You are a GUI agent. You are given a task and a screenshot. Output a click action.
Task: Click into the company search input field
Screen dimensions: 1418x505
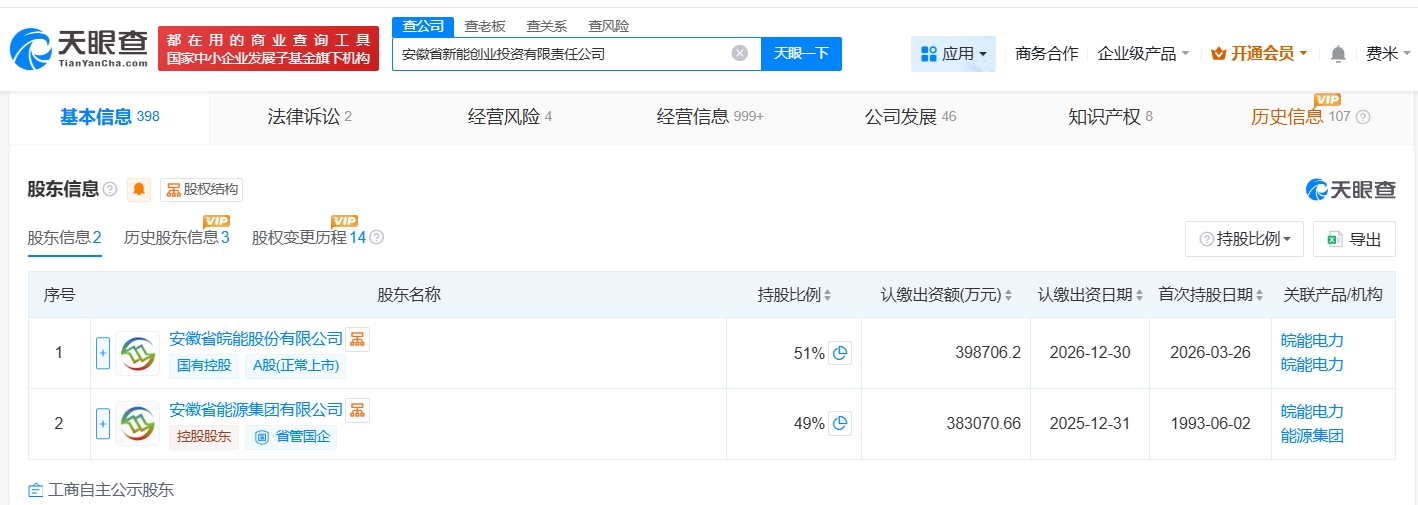click(560, 54)
